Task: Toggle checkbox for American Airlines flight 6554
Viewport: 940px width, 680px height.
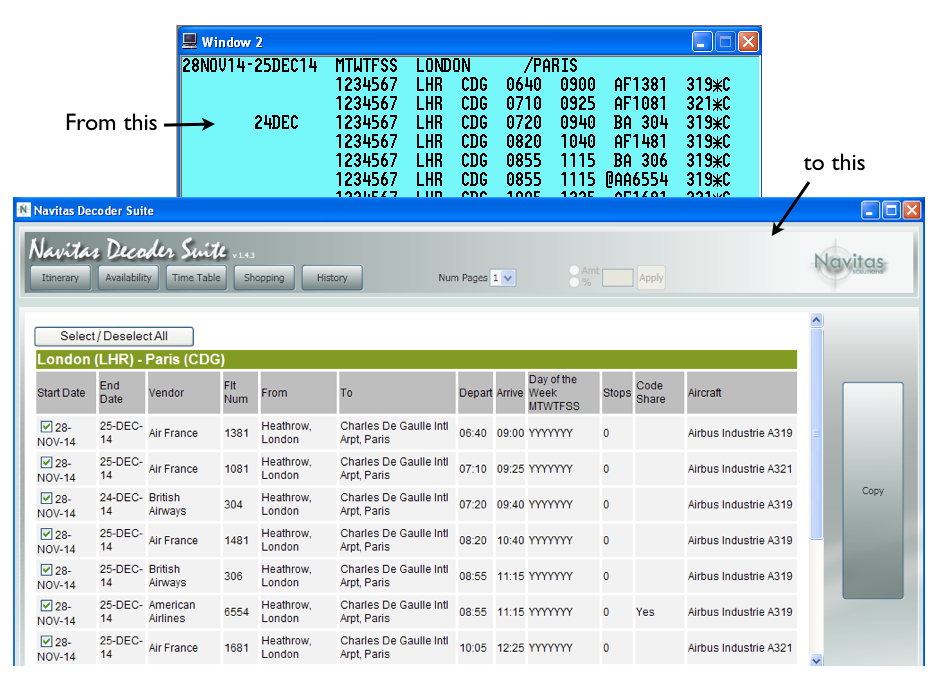Action: click(x=46, y=605)
